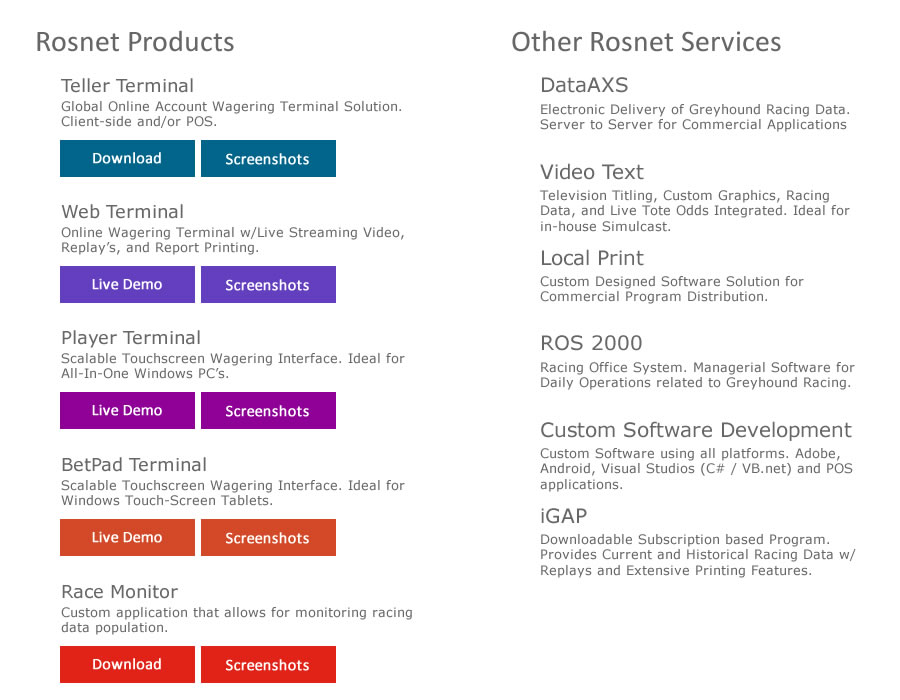Click the Video Text service heading
This screenshot has width=900, height=700.
(x=592, y=172)
